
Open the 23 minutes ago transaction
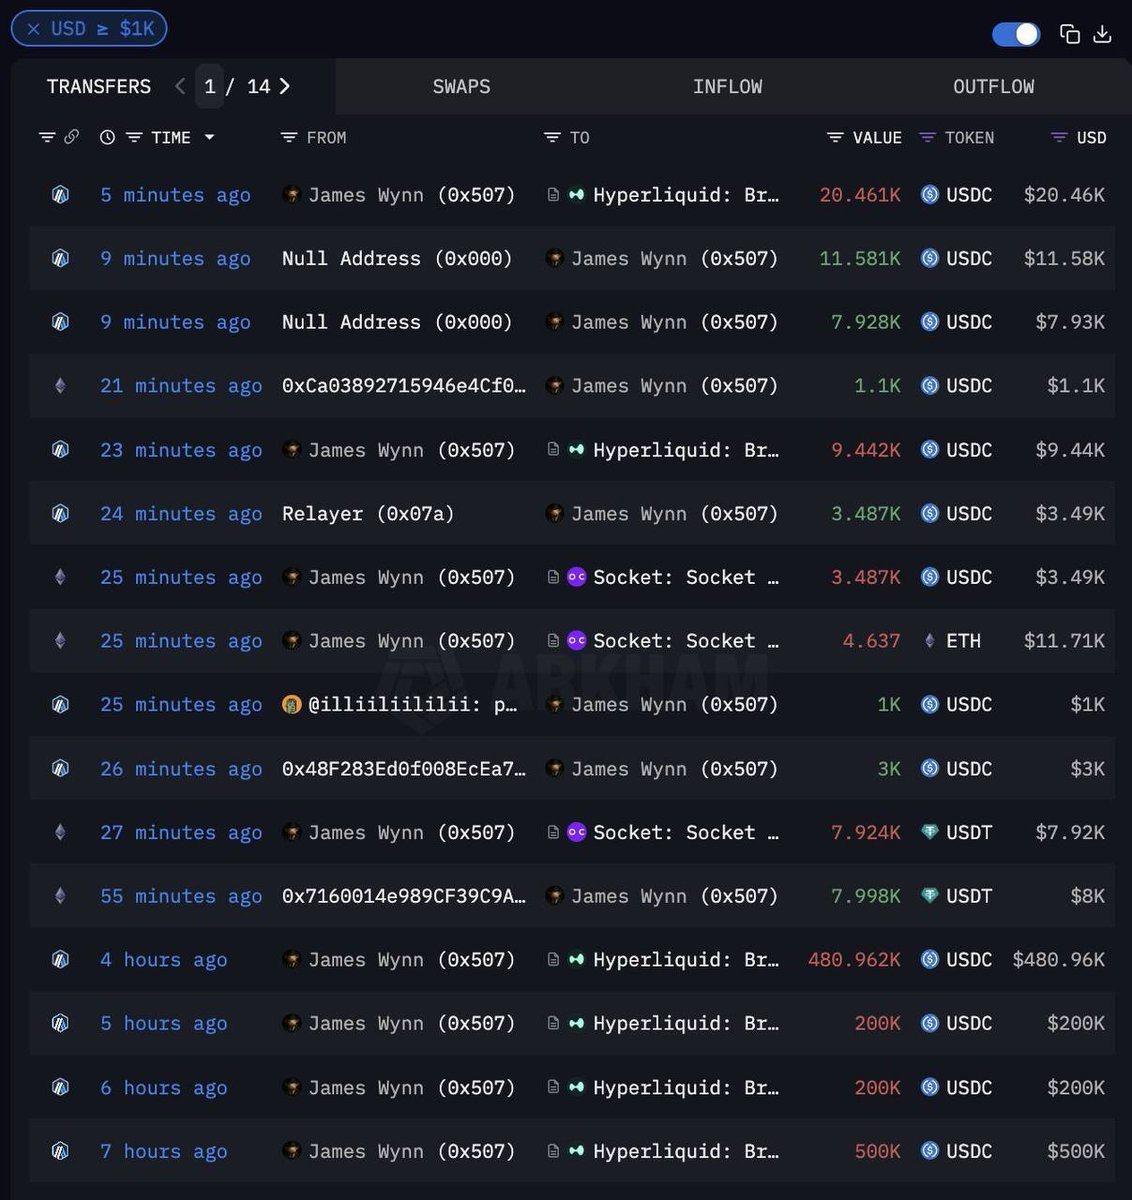[x=181, y=450]
